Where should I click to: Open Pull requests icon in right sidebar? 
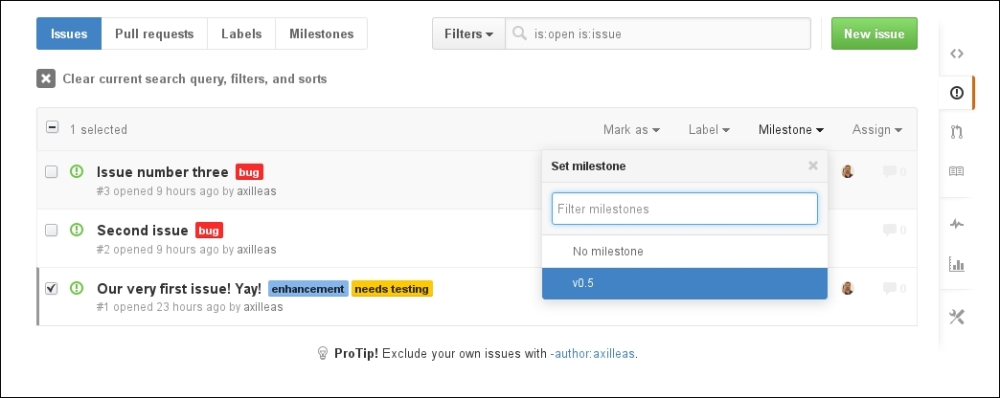coord(956,133)
